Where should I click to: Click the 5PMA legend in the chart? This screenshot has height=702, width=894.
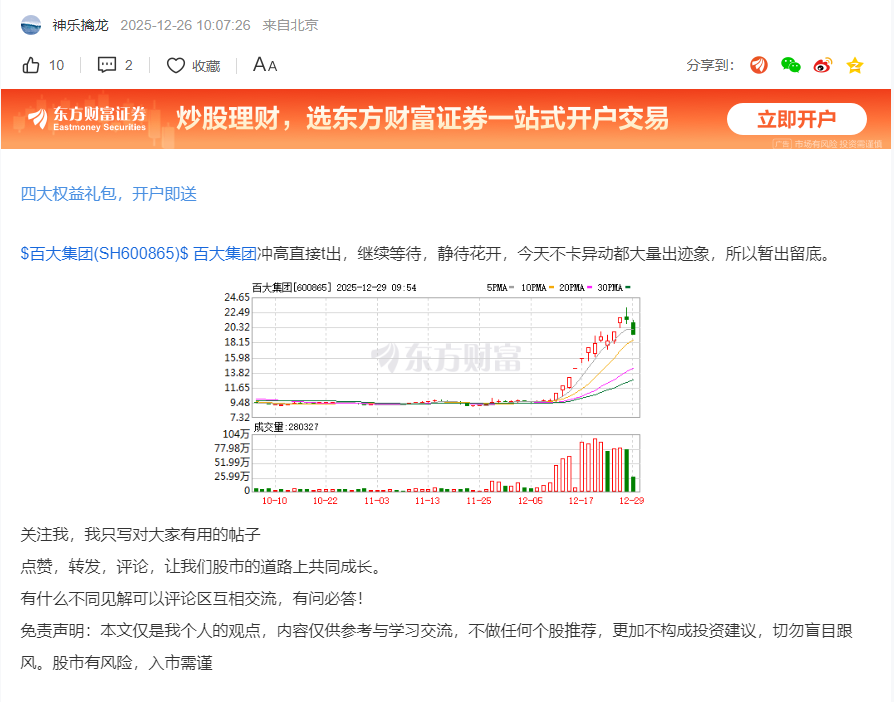click(500, 287)
